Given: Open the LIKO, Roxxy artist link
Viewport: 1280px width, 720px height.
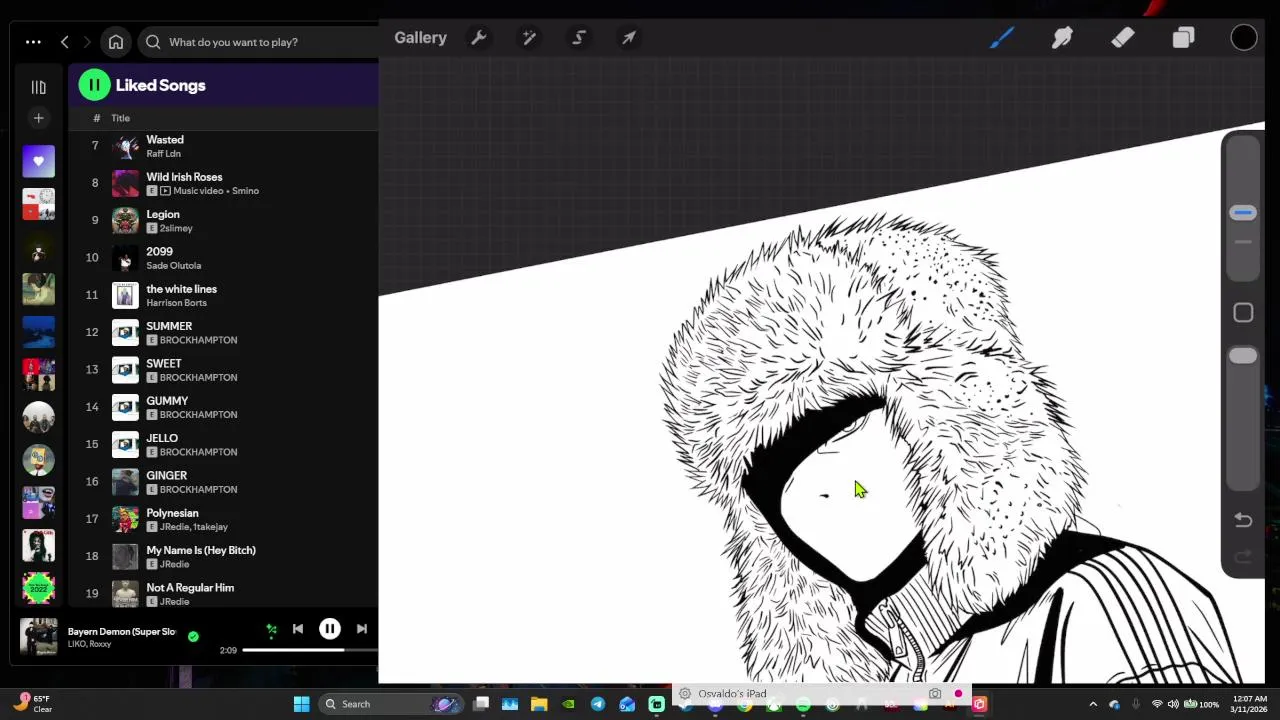Looking at the screenshot, I should coord(89,645).
